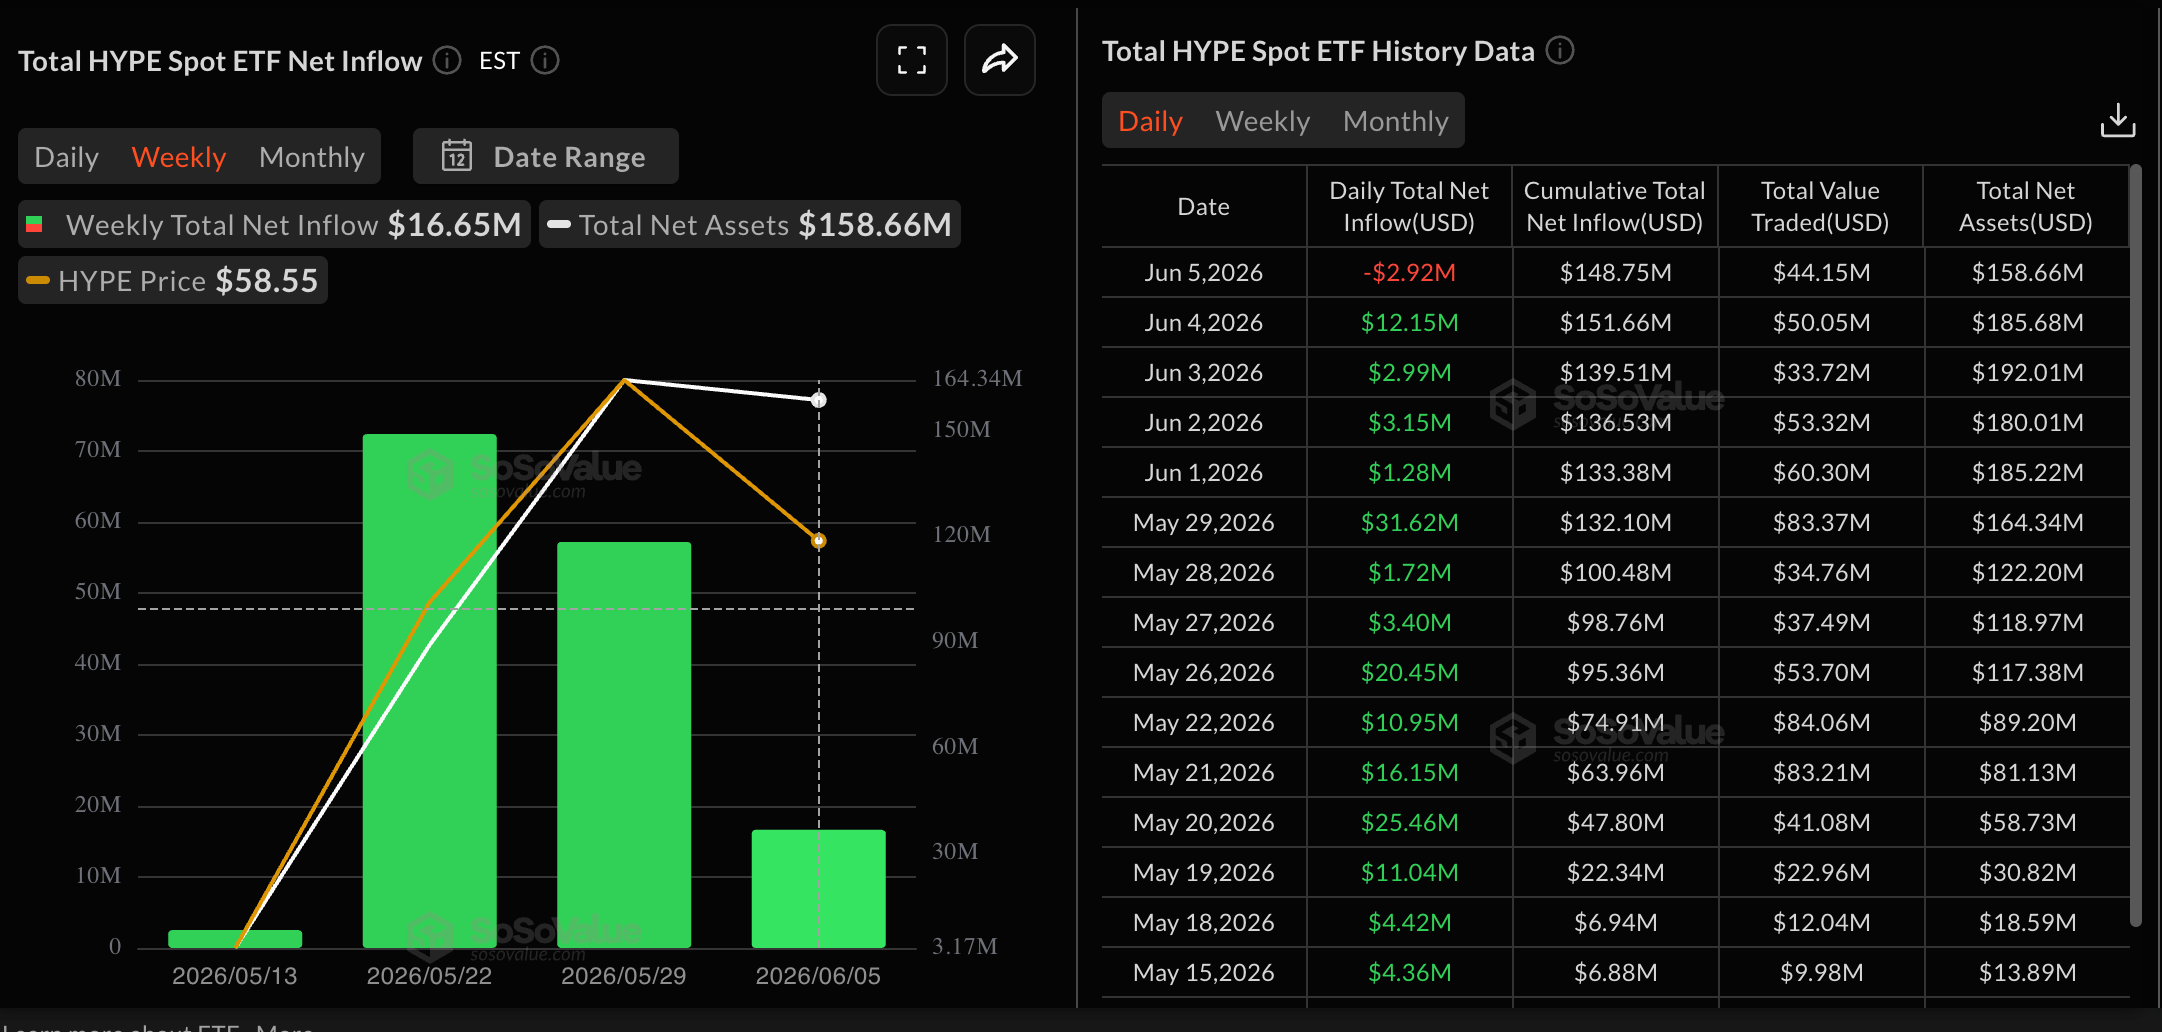Click orange price point at 2026/06/05

click(x=819, y=541)
